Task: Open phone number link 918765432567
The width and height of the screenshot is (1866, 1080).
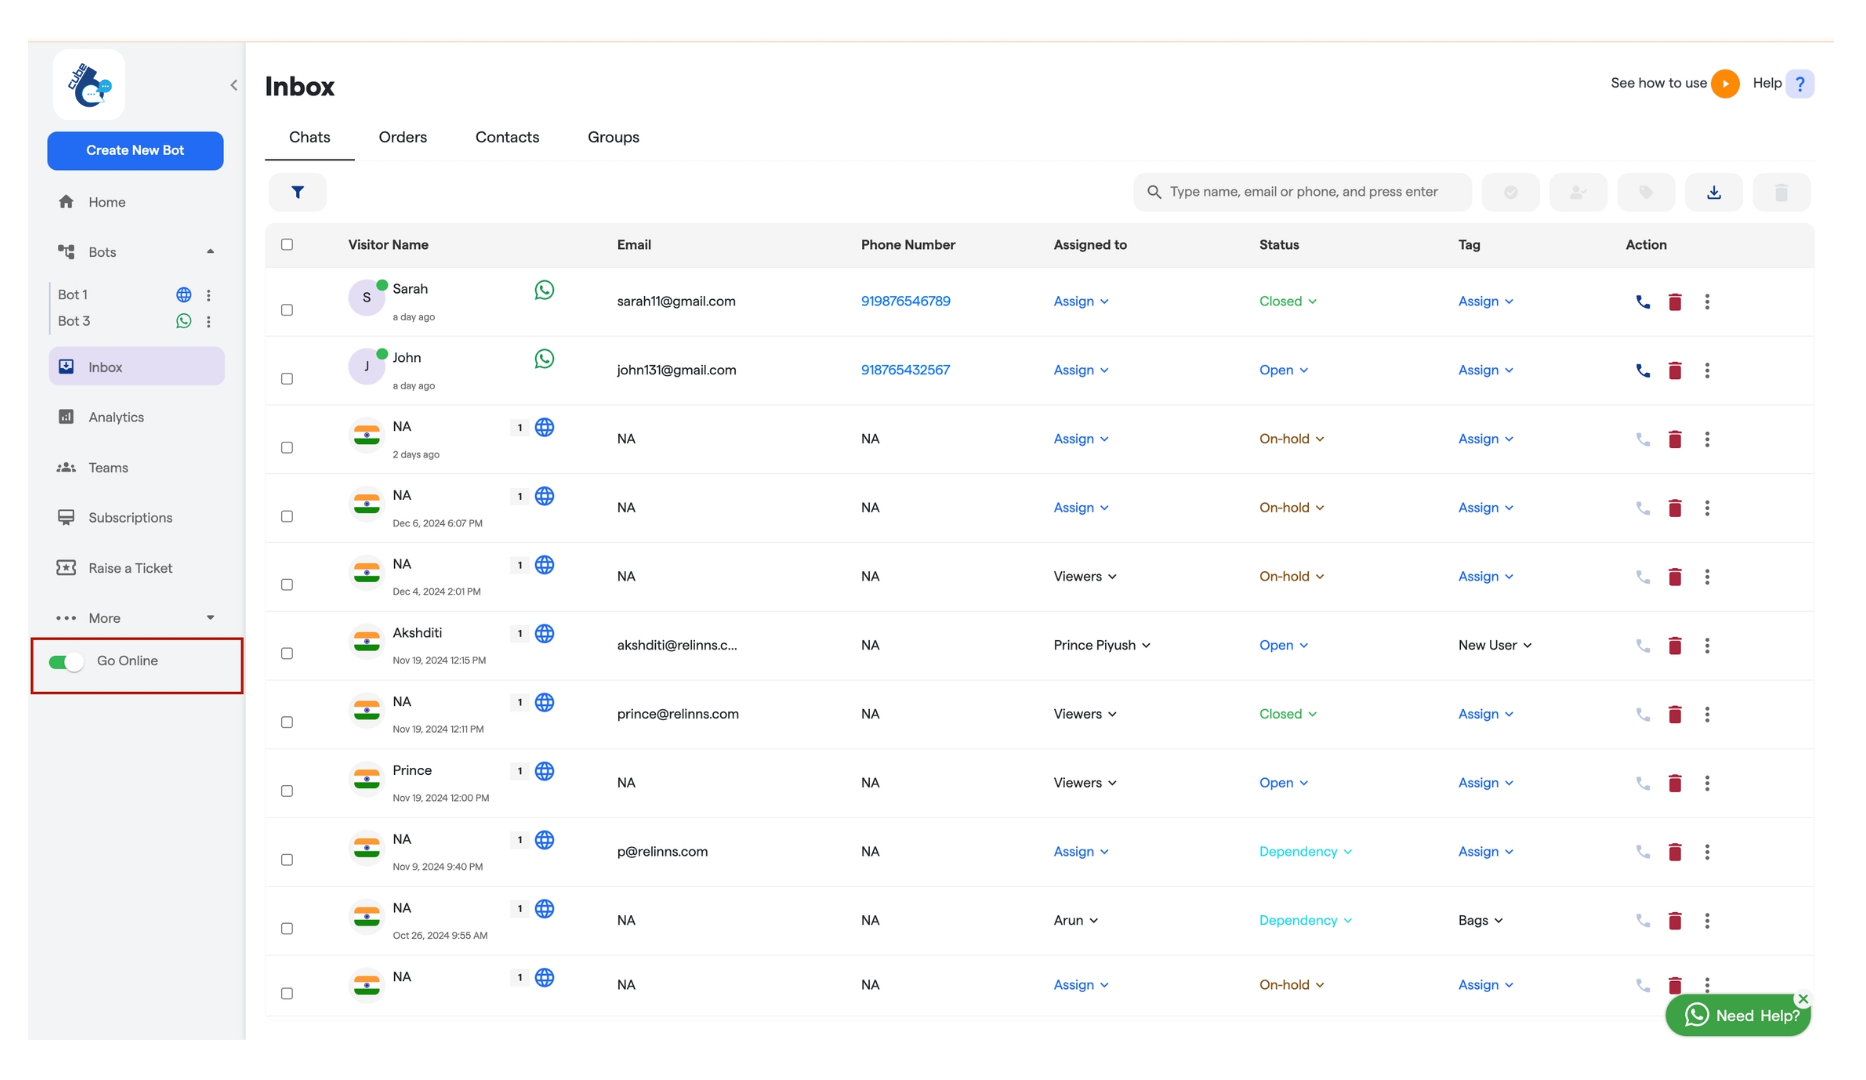Action: click(x=905, y=370)
